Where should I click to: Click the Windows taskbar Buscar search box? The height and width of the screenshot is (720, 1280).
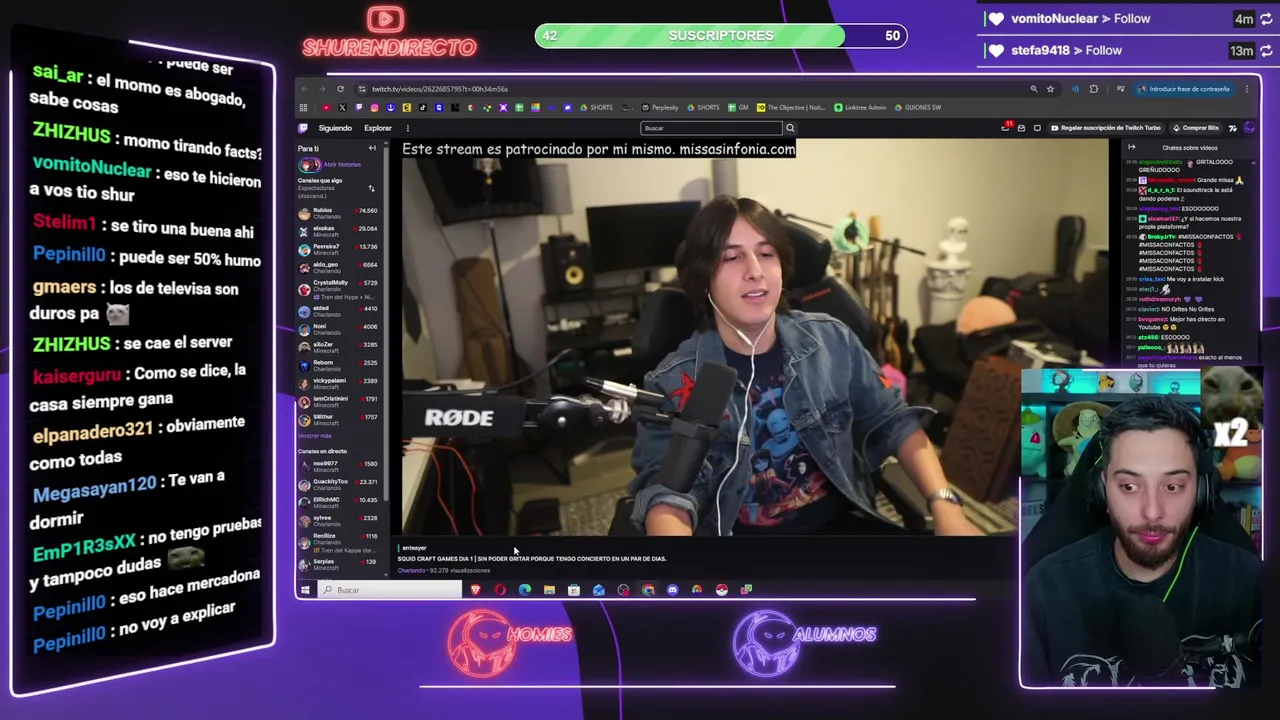(390, 590)
